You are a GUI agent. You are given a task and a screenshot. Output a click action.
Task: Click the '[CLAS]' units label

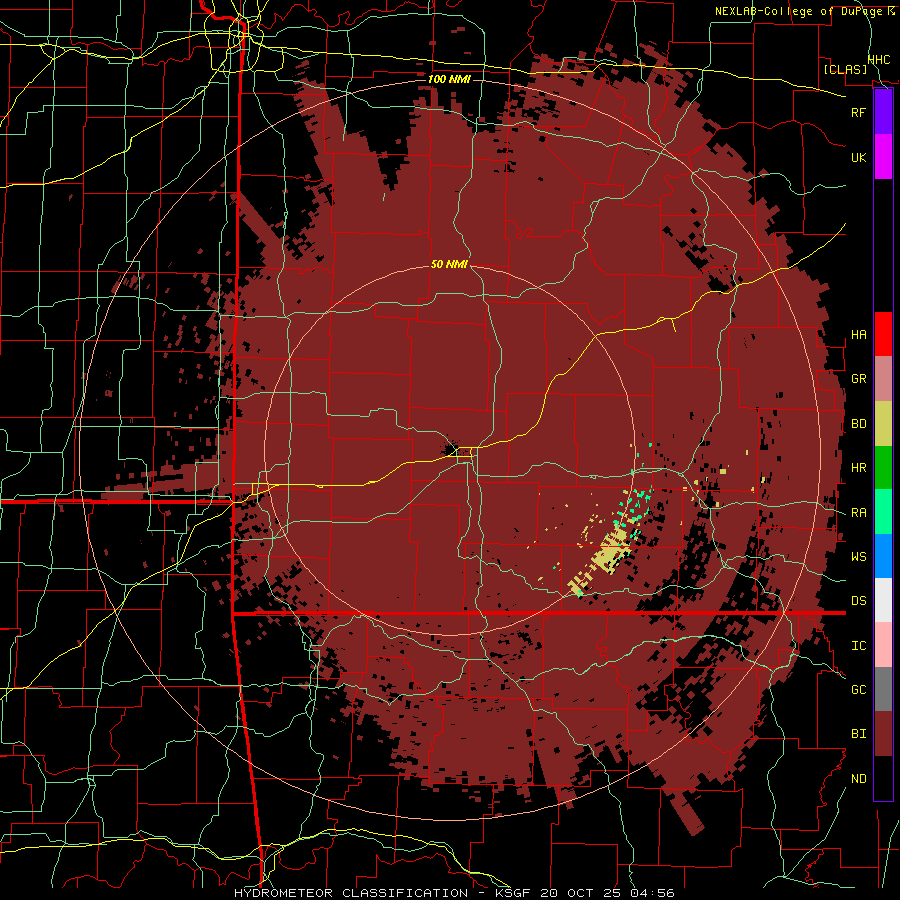point(845,69)
